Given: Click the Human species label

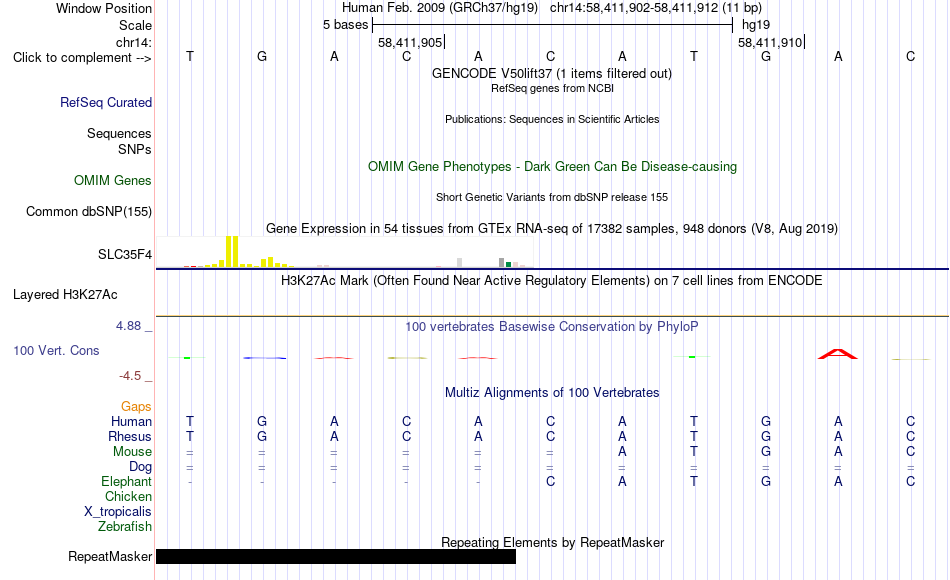Looking at the screenshot, I should tap(131, 422).
